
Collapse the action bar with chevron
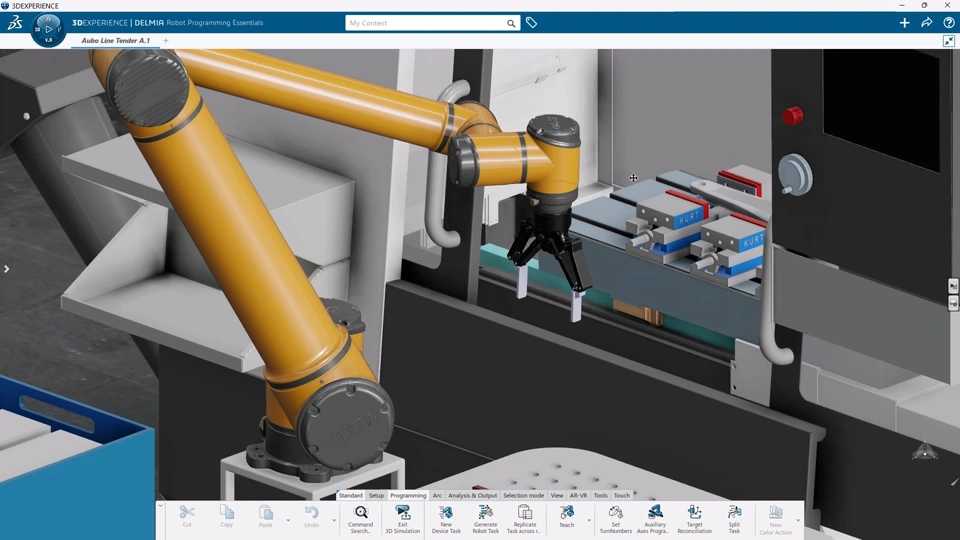point(160,506)
